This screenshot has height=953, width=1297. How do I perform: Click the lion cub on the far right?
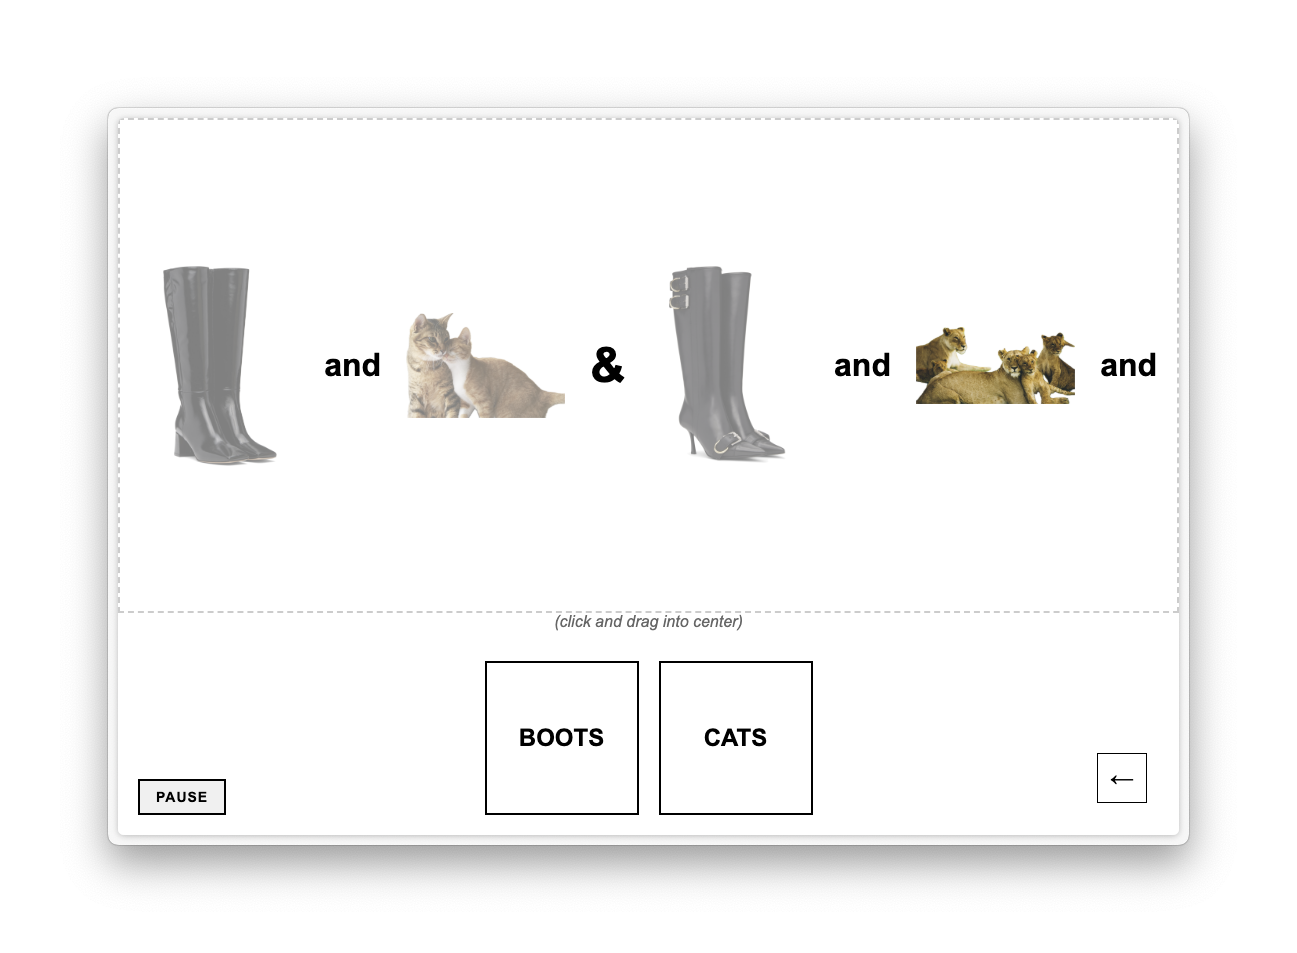point(1056,362)
